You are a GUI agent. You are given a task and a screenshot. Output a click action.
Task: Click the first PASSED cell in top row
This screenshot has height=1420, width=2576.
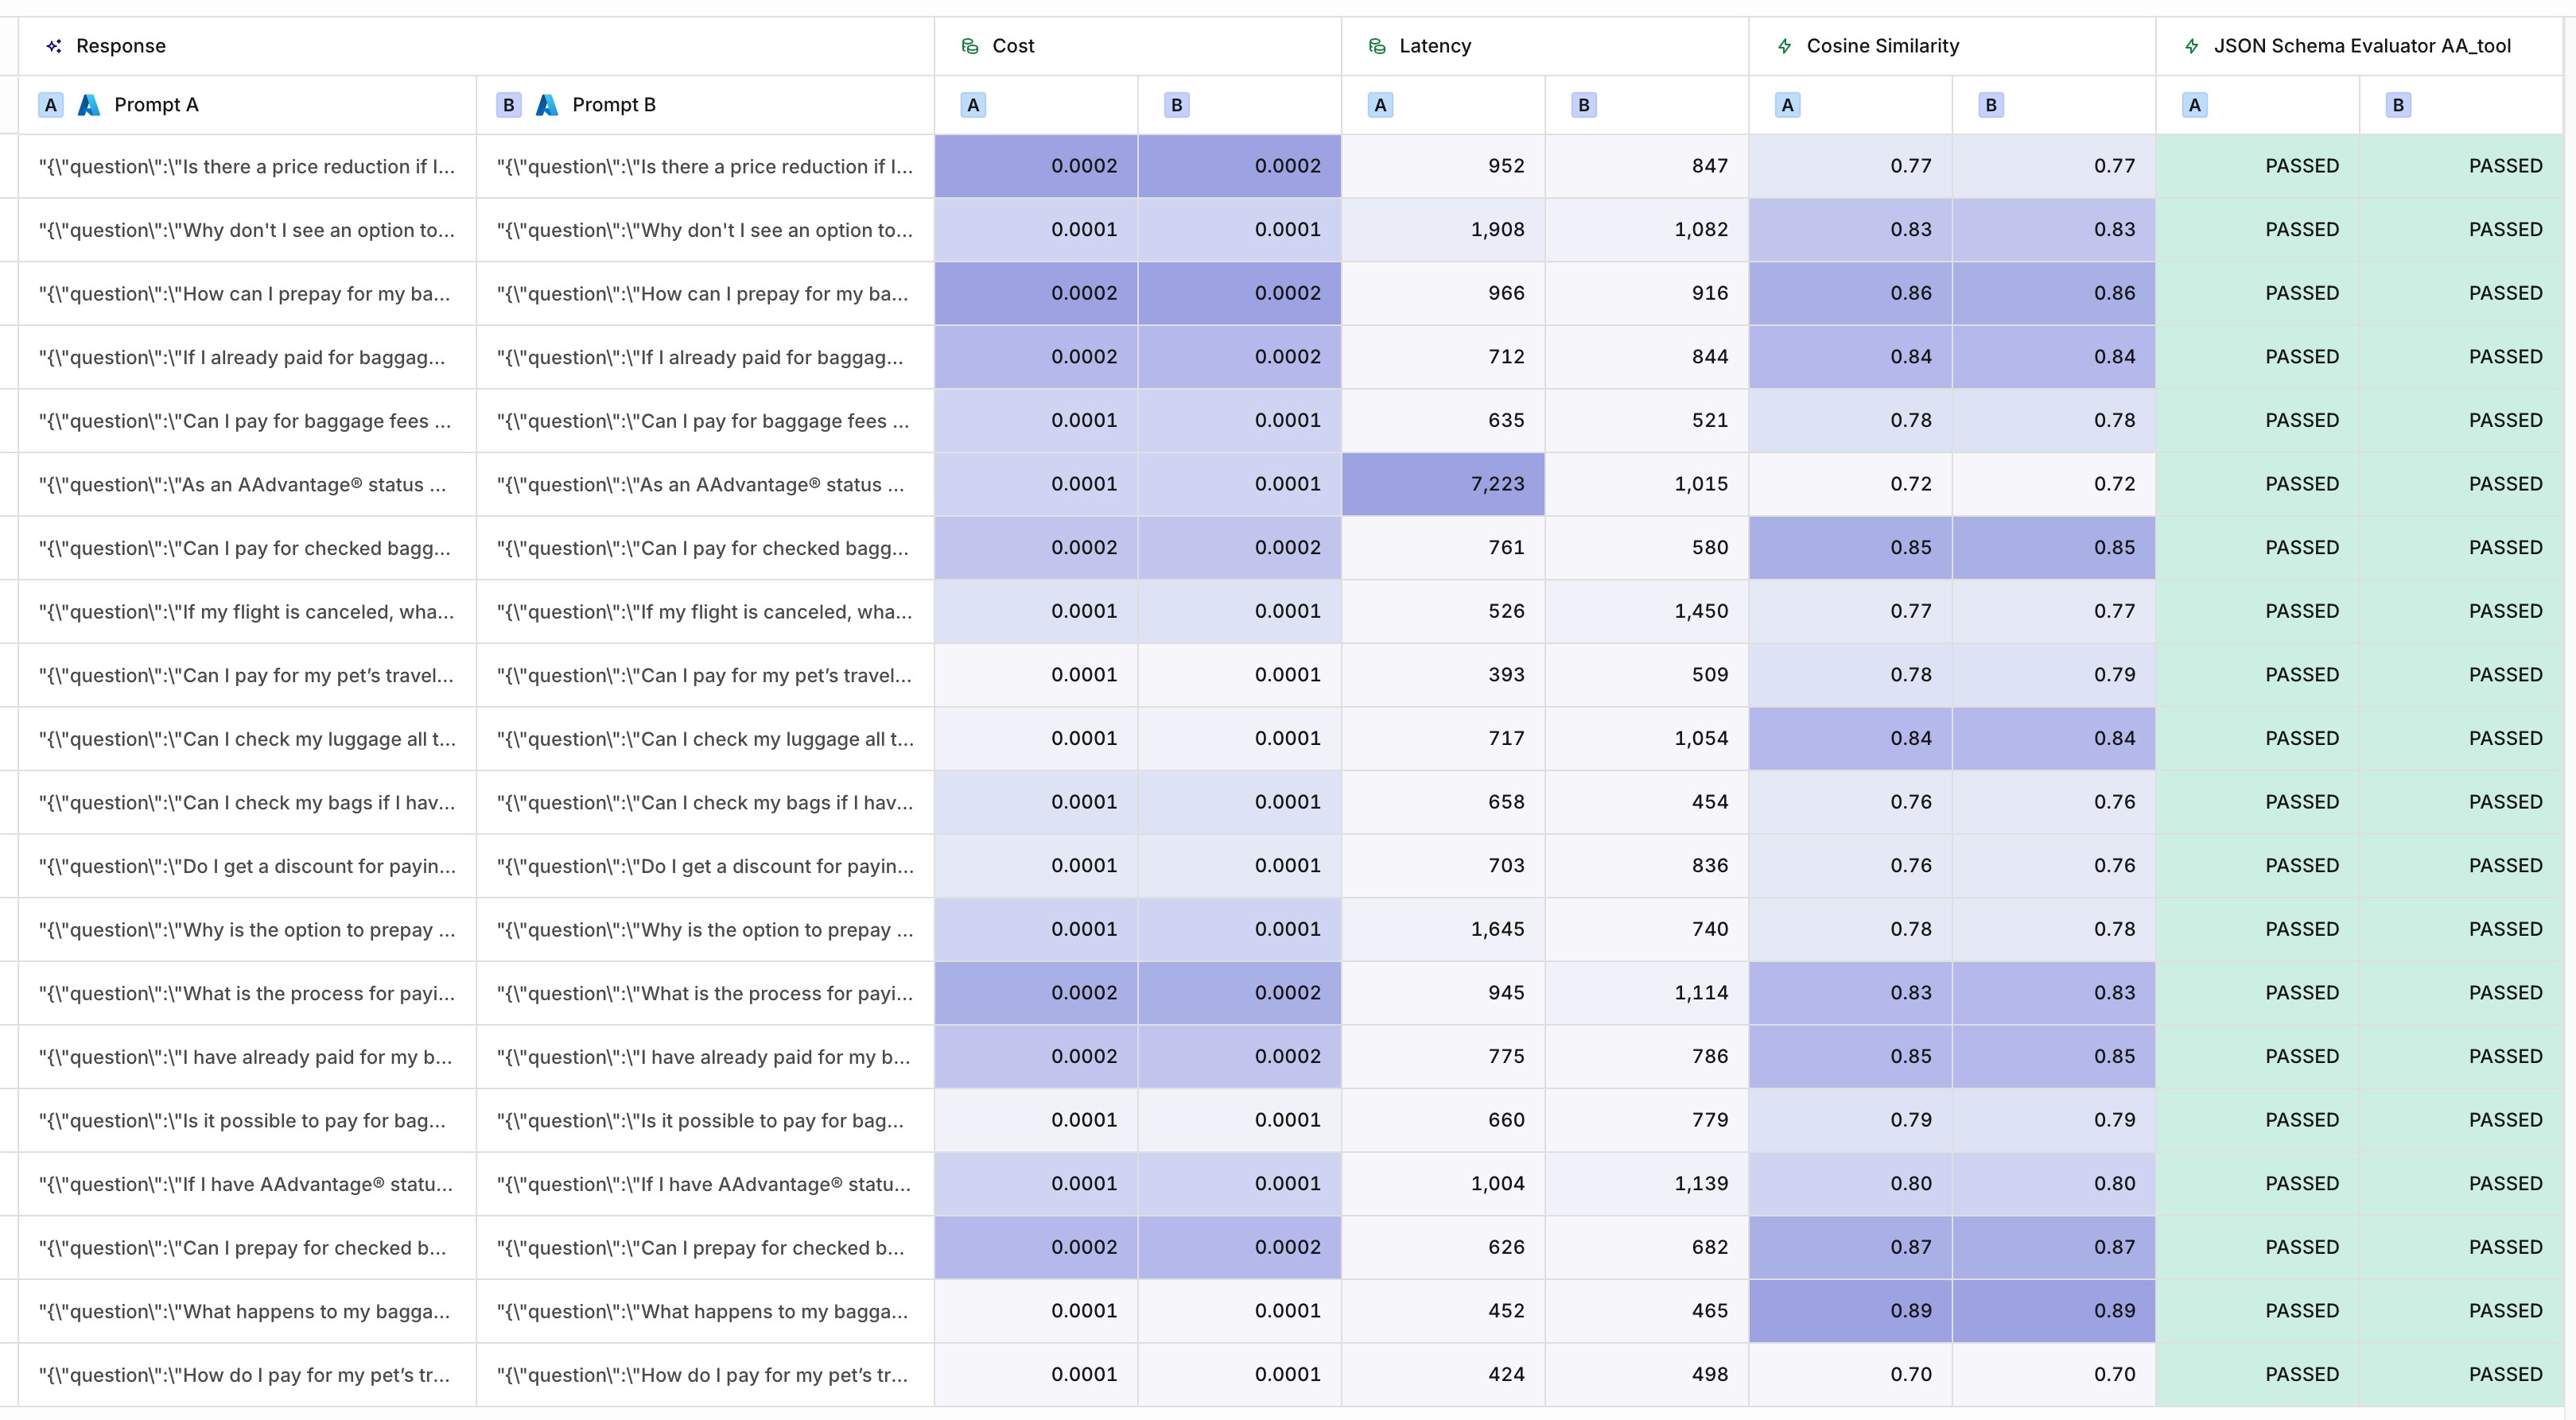(x=2301, y=166)
